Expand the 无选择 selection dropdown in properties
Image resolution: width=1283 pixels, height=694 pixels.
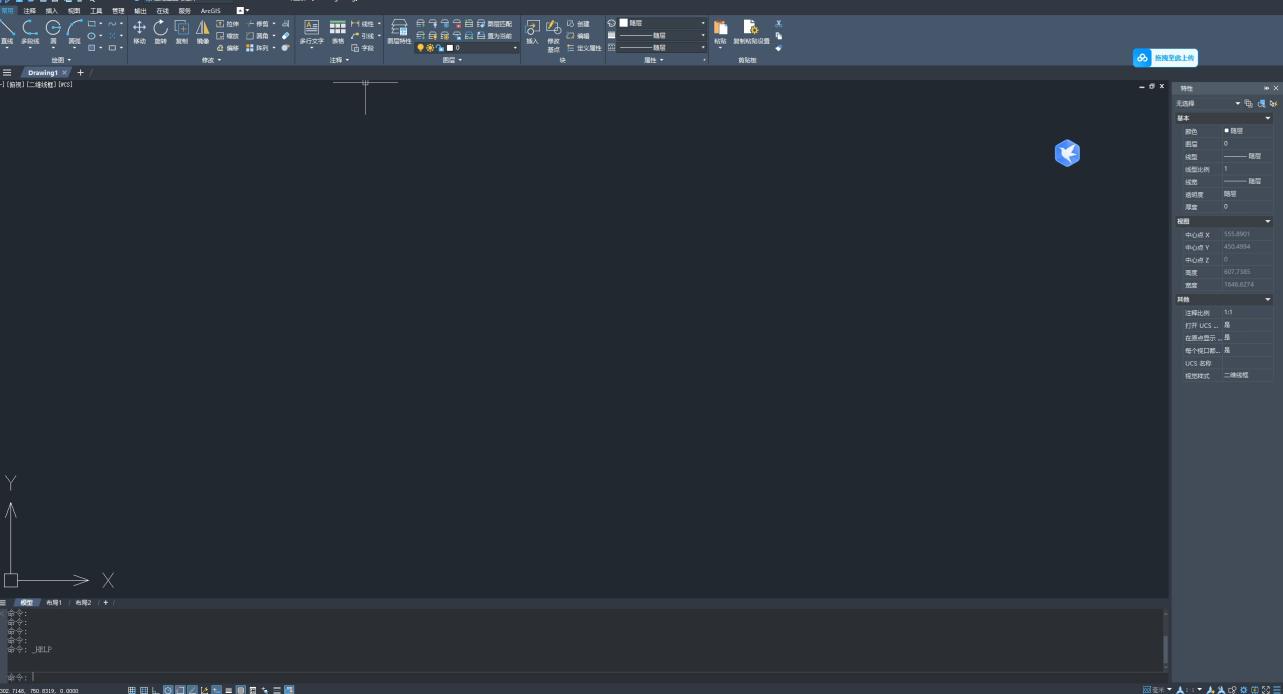tap(1237, 103)
